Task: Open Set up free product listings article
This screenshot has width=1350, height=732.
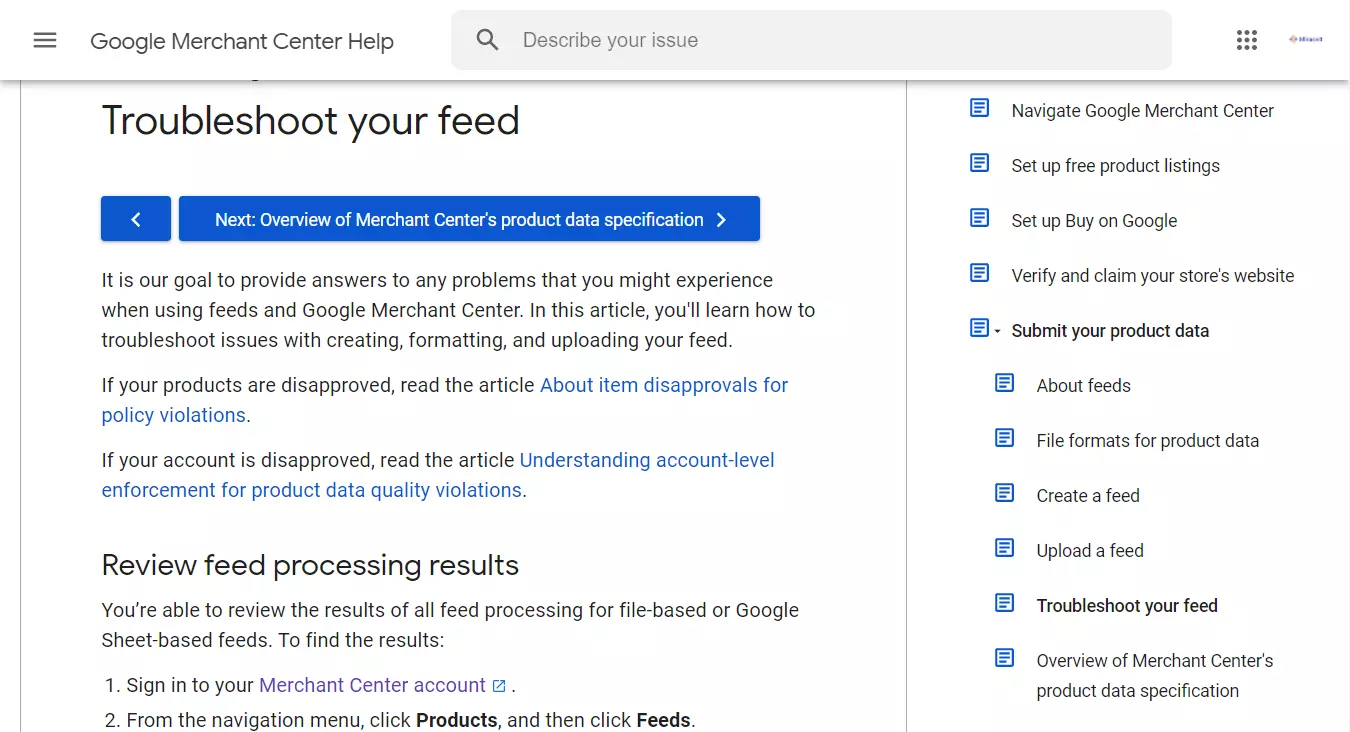Action: [1115, 166]
